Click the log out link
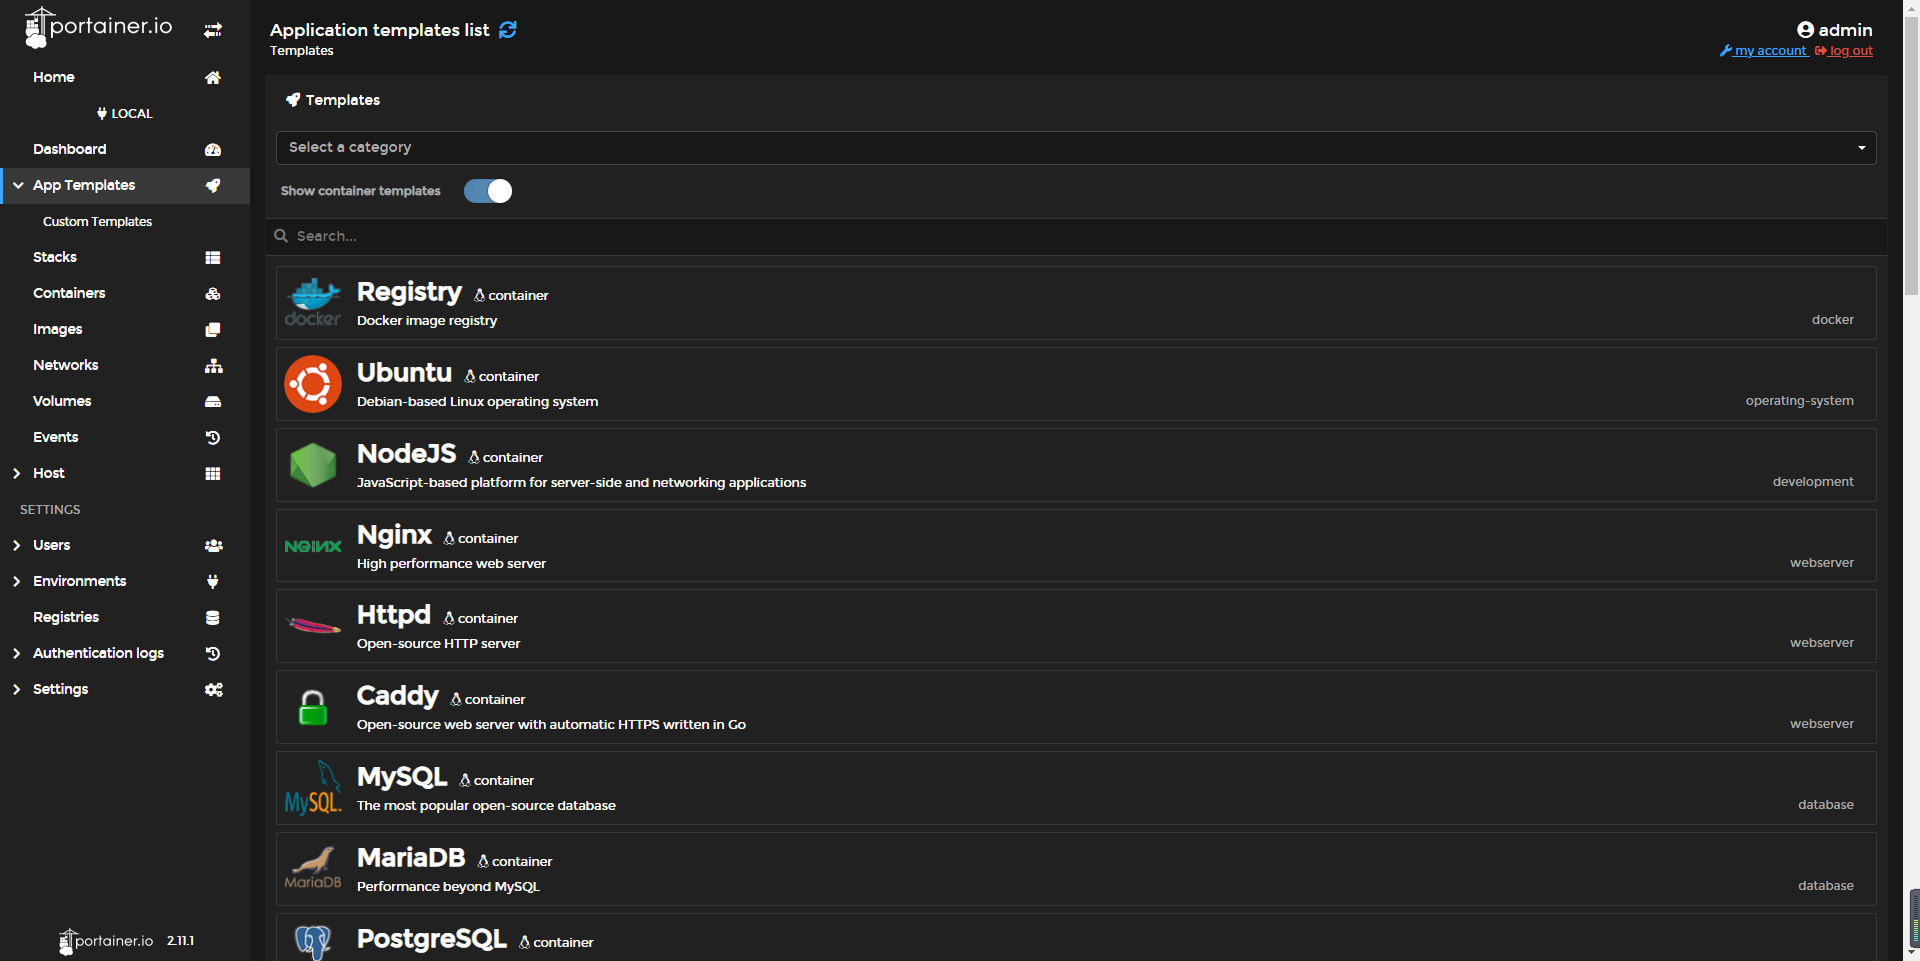 (1844, 51)
